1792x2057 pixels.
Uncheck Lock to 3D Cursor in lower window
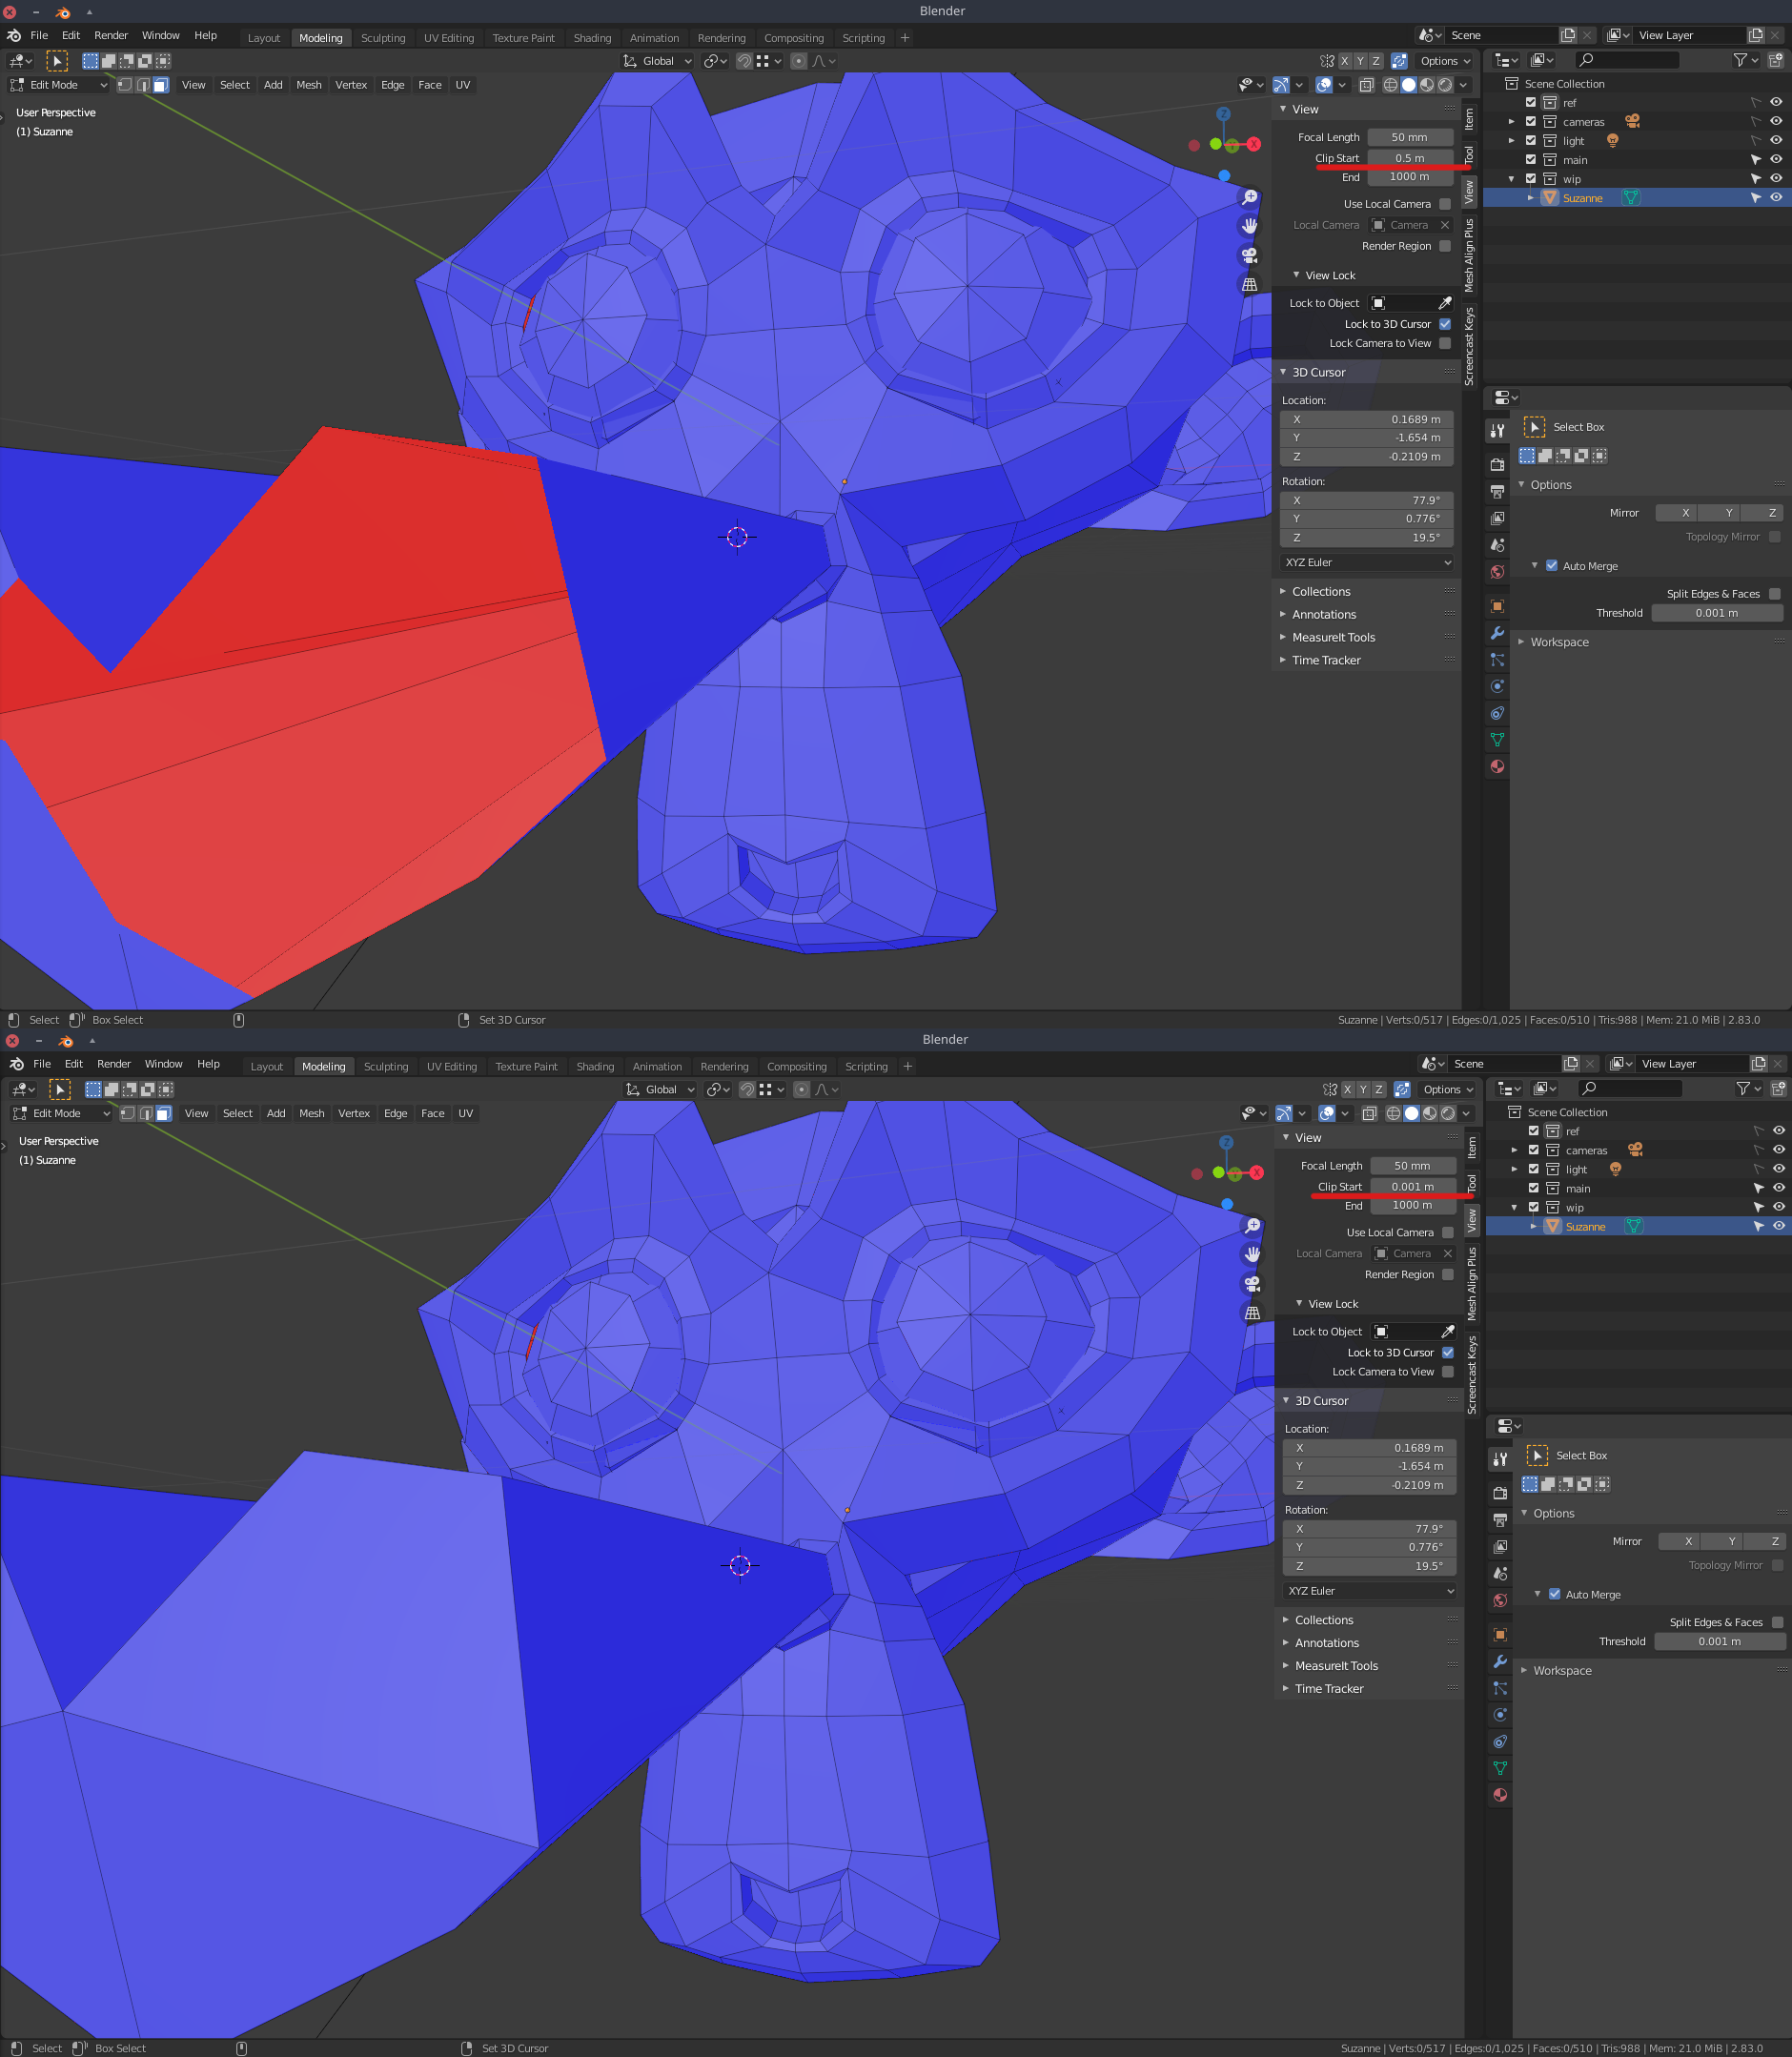click(x=1447, y=1352)
